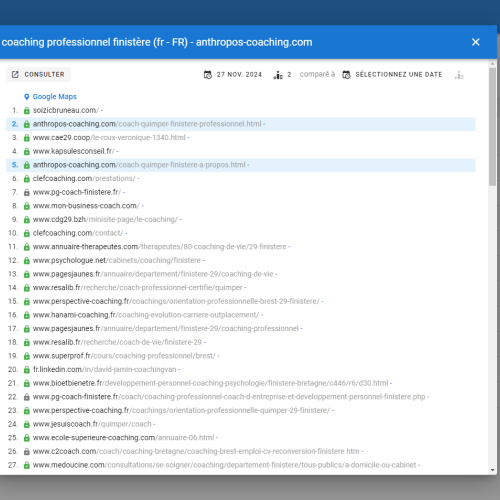
Task: Open the fr.linkedin.com david-jamin result
Action: click(x=105, y=370)
